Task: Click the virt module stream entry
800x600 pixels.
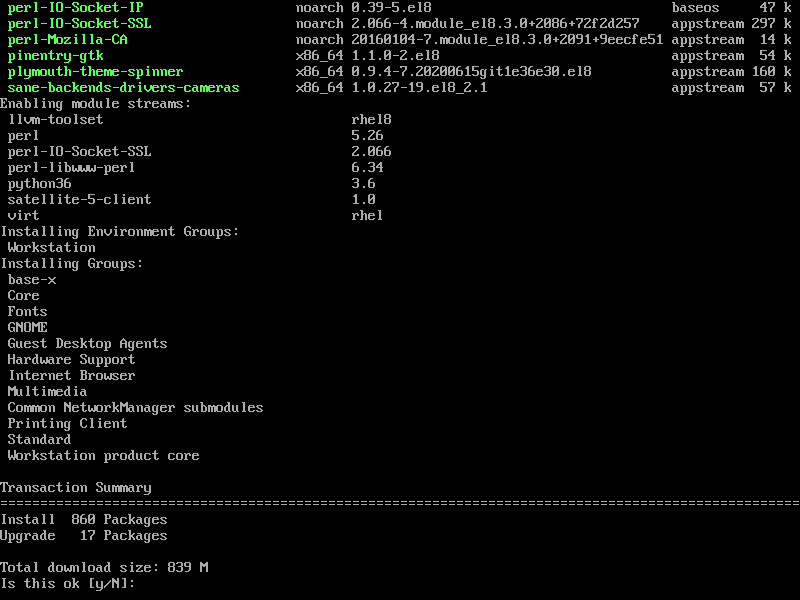Action: 23,215
